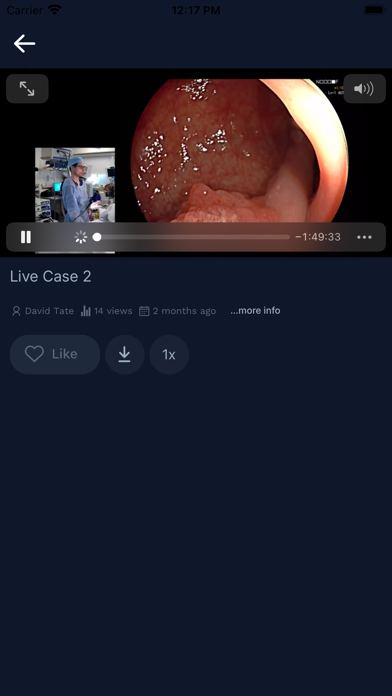Image resolution: width=392 pixels, height=696 pixels.
Task: Change playback speed with the 1x button
Action: (x=169, y=354)
